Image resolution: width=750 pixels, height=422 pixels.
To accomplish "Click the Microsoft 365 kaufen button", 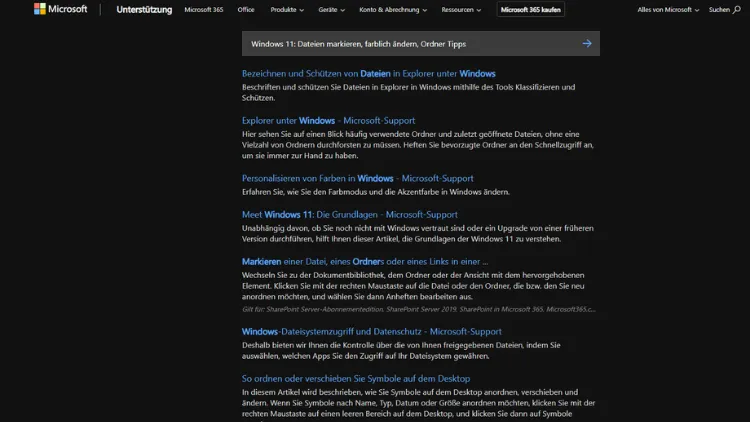I will tap(530, 10).
